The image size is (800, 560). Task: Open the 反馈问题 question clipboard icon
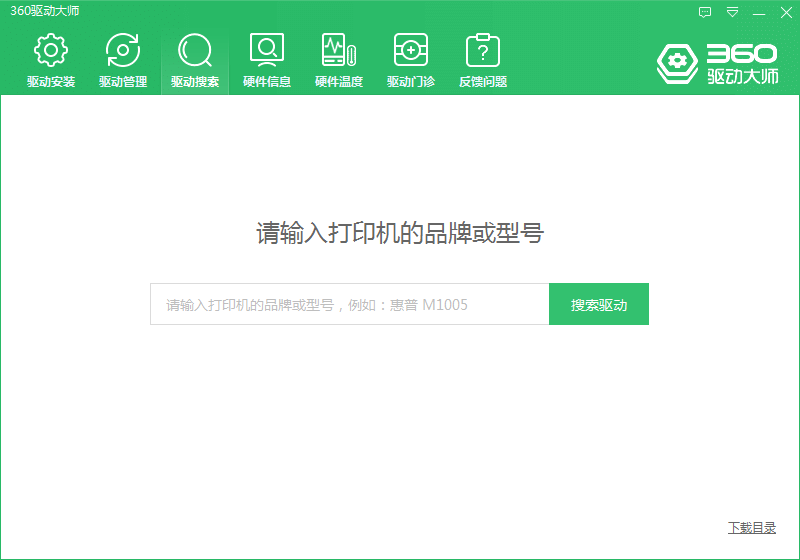click(x=483, y=60)
